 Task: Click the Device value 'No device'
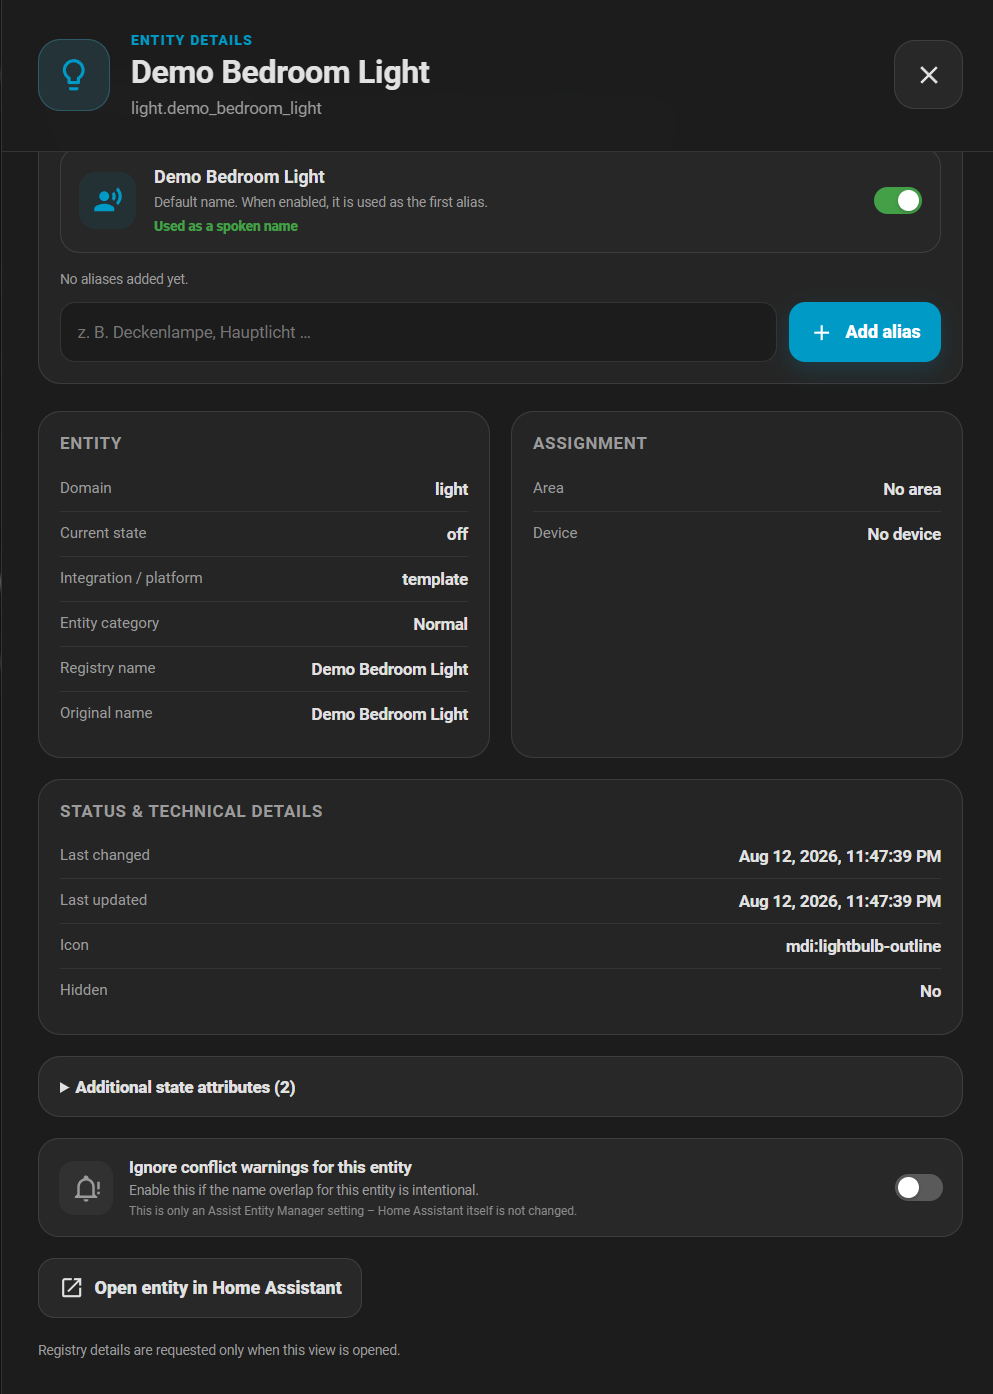tap(904, 534)
